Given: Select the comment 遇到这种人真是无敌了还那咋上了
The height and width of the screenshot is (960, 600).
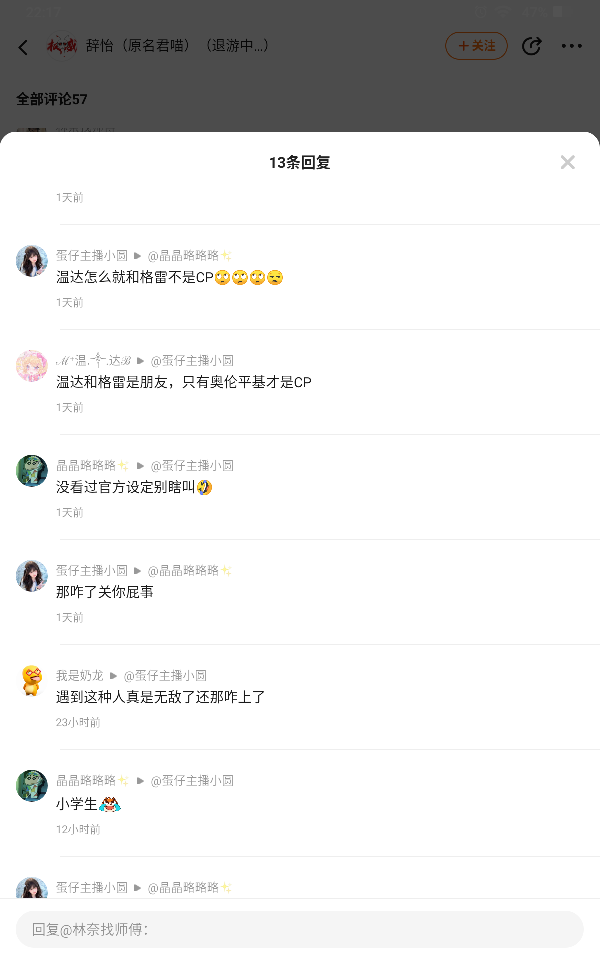Looking at the screenshot, I should [160, 697].
